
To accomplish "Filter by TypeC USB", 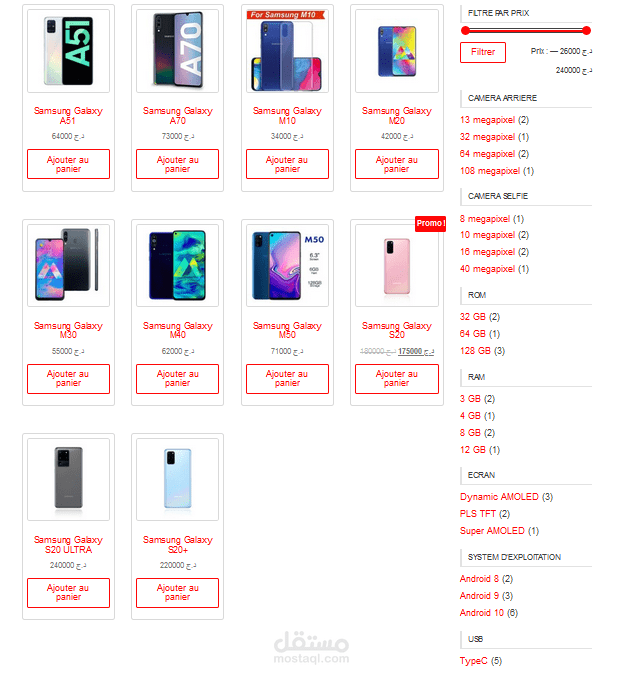I will pyautogui.click(x=481, y=661).
